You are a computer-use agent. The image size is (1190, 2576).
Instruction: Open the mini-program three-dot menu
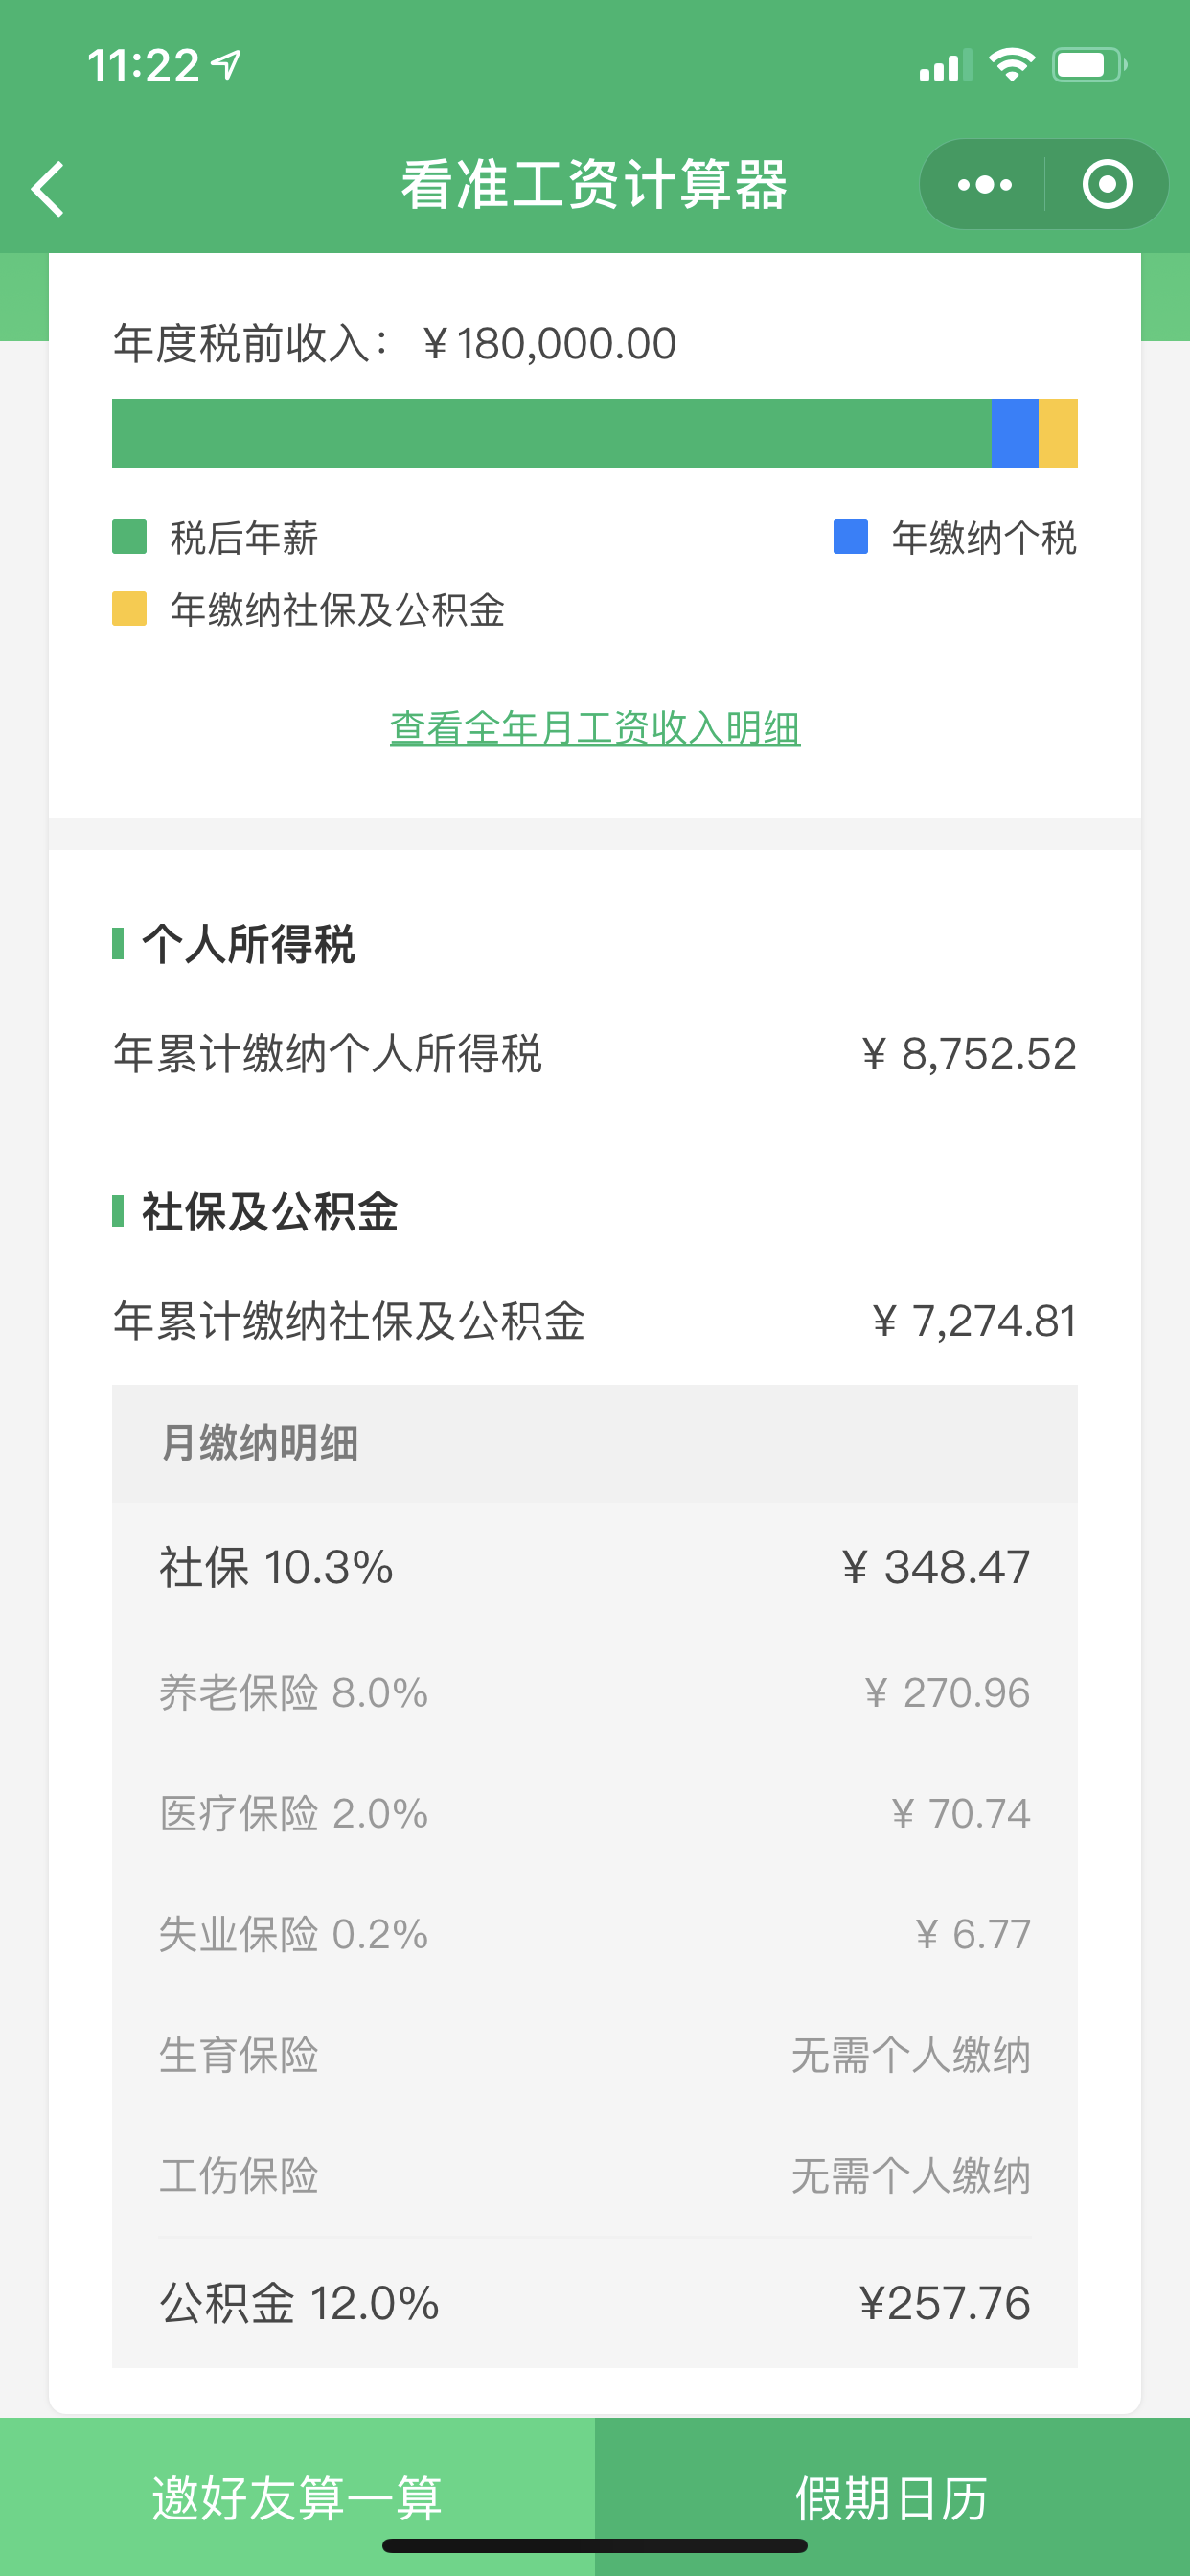click(984, 185)
